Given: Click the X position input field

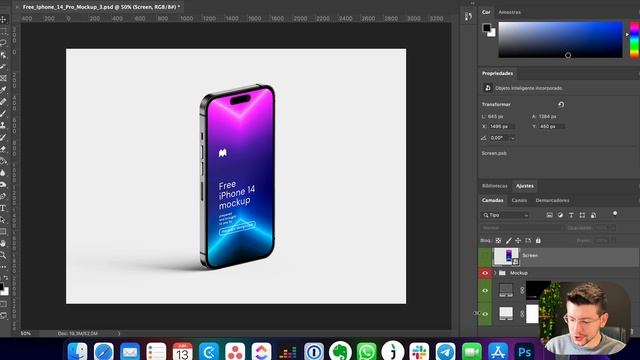Looking at the screenshot, I should tap(502, 127).
